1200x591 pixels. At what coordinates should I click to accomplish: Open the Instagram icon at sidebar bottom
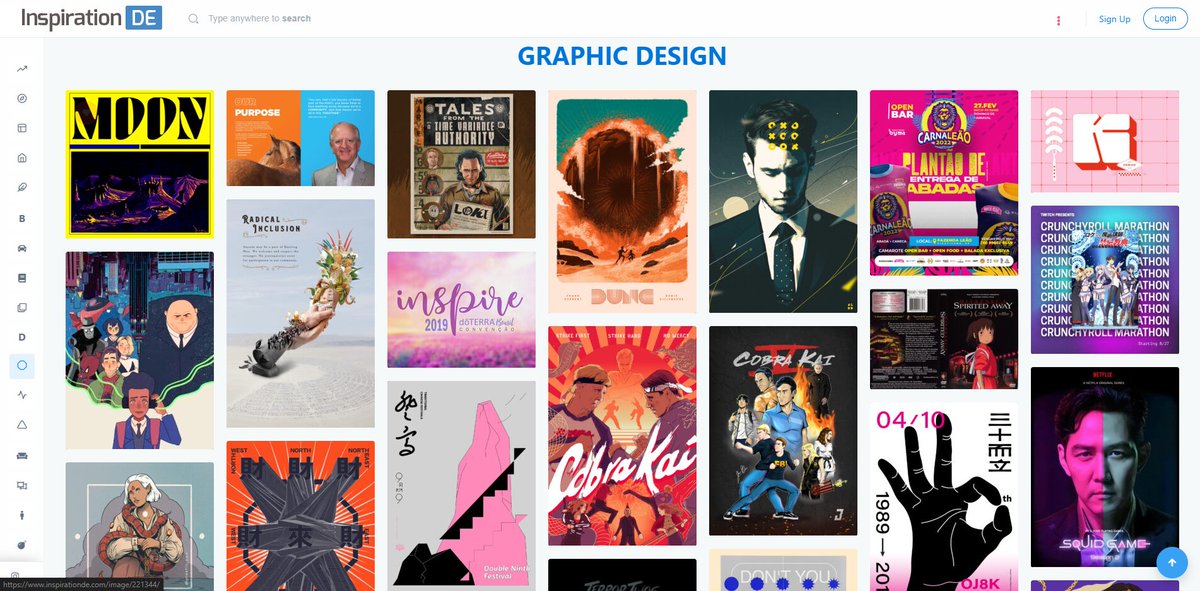tap(16, 575)
